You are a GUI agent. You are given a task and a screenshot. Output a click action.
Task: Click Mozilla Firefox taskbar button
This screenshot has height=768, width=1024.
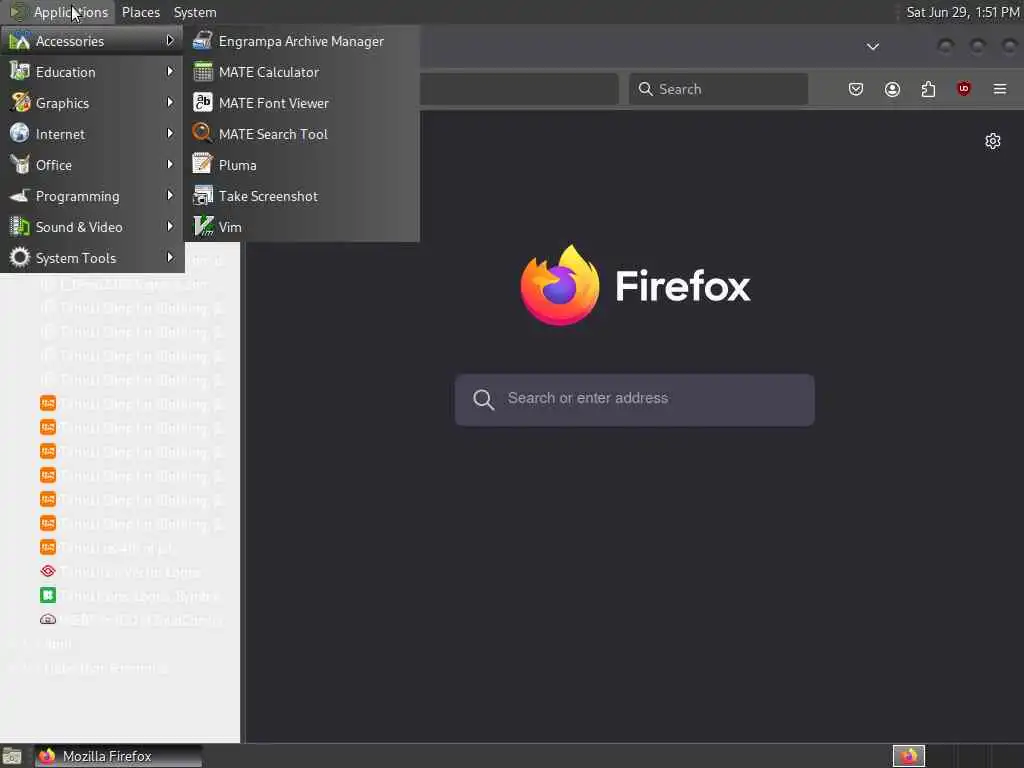118,756
